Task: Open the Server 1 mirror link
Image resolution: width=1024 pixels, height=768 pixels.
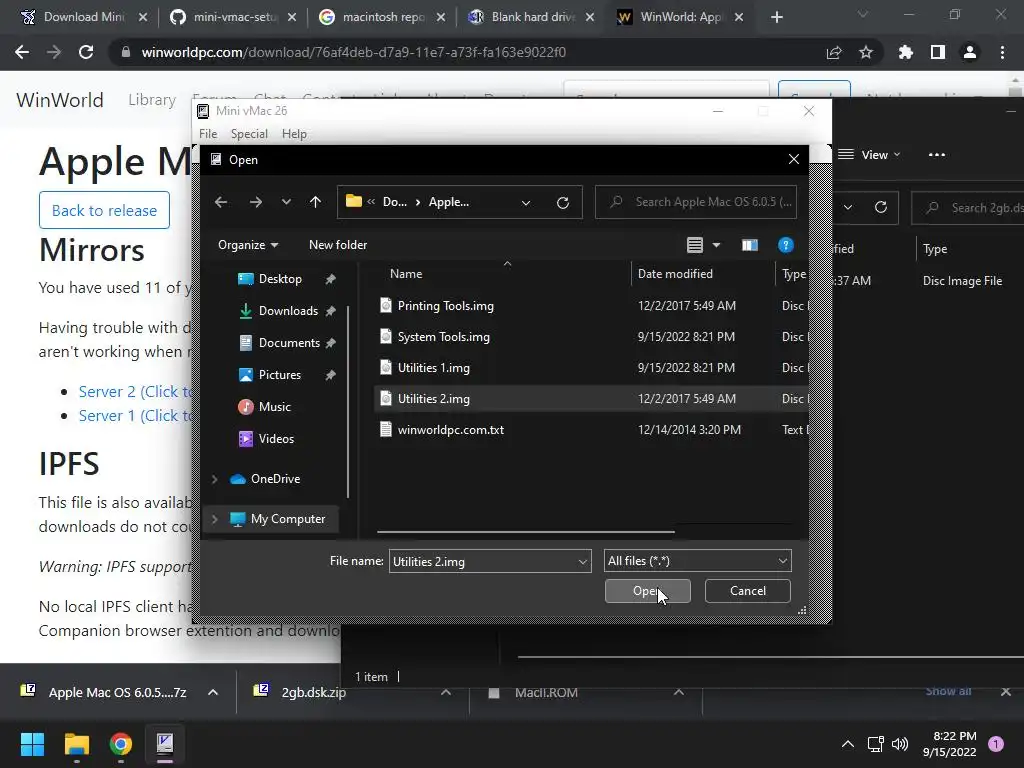Action: [x=136, y=416]
